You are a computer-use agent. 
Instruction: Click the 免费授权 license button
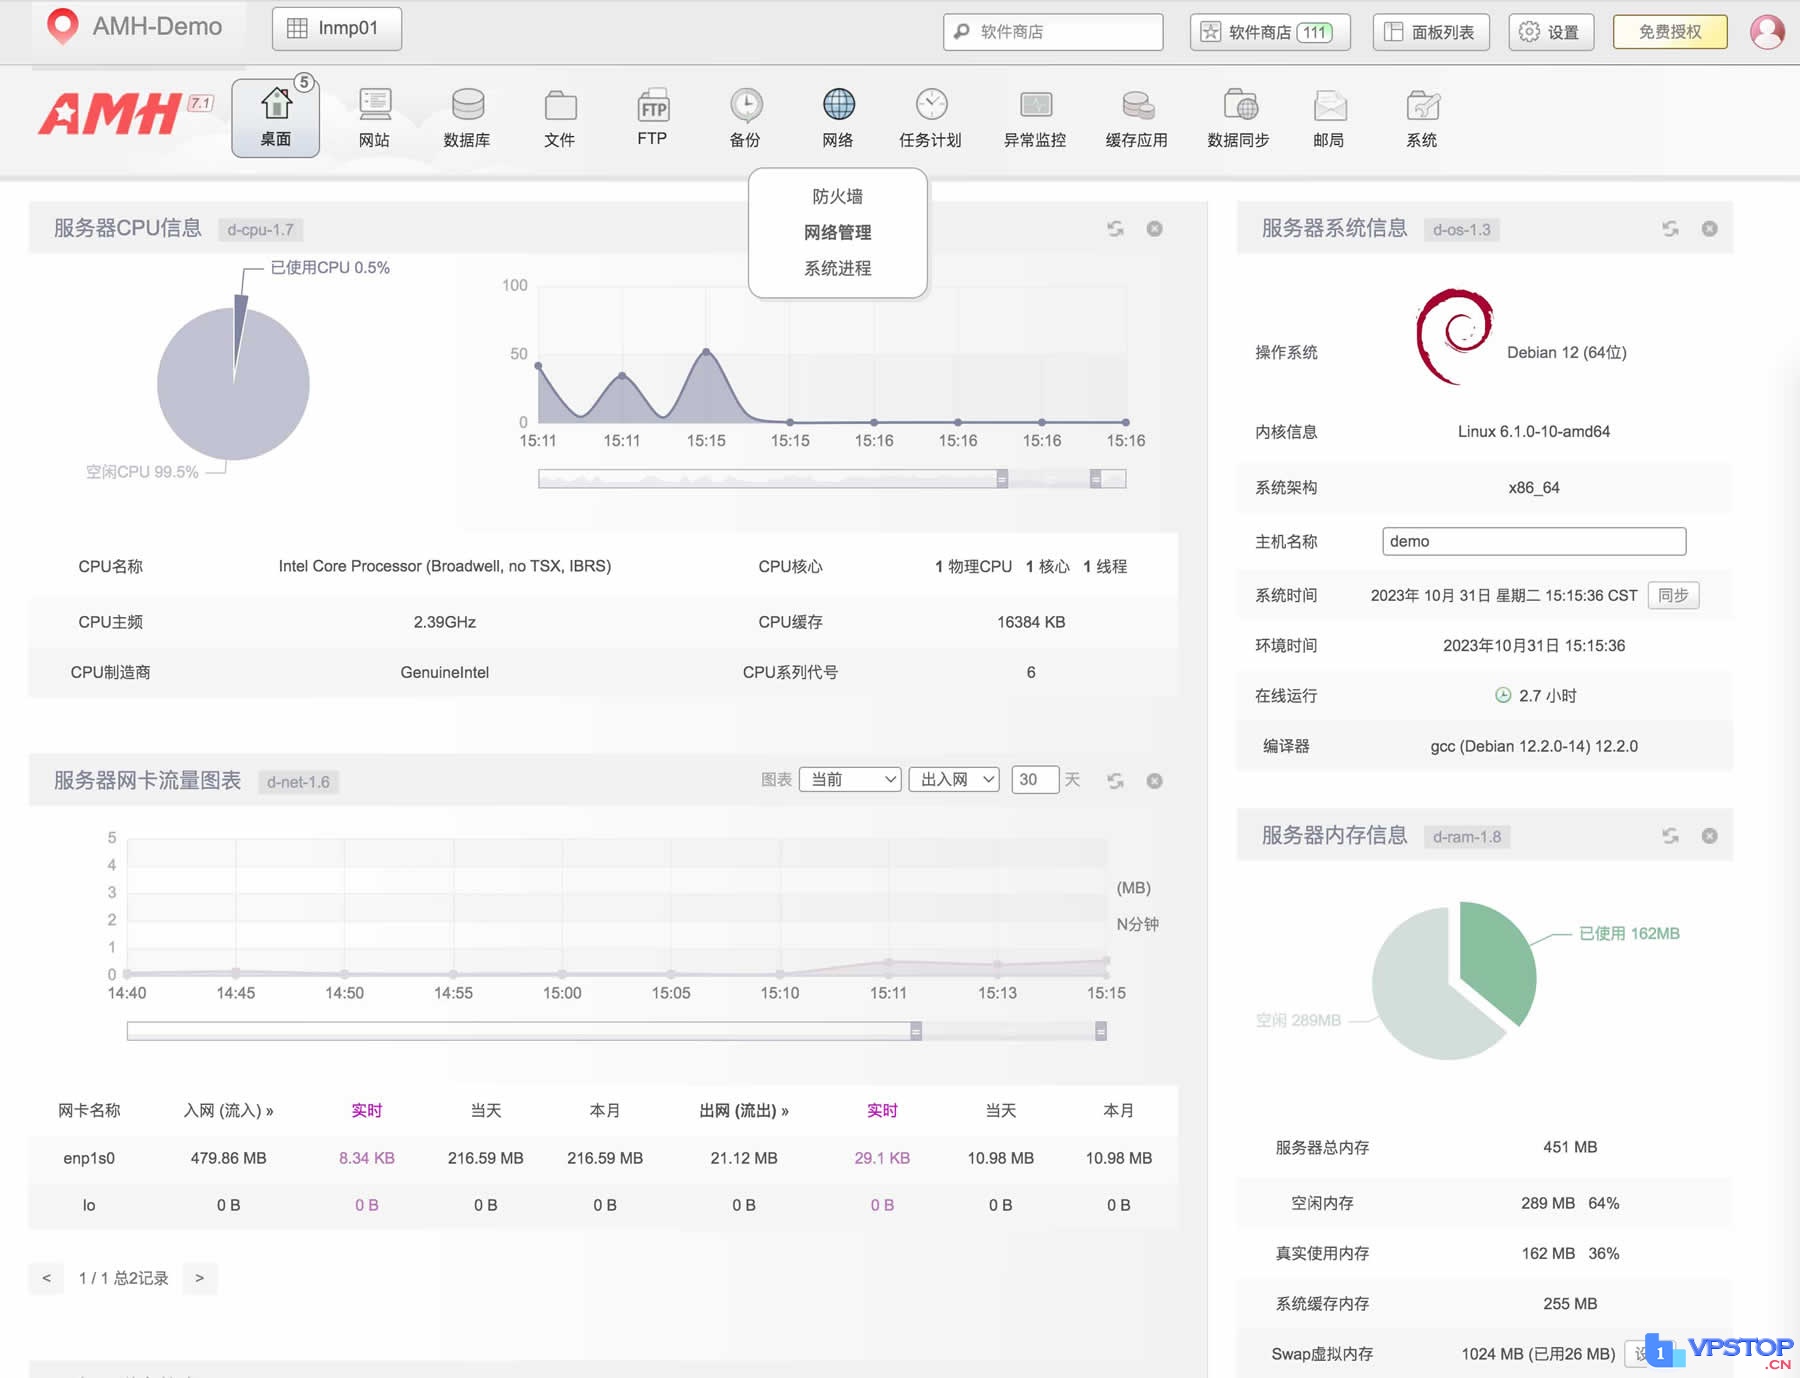[1670, 32]
